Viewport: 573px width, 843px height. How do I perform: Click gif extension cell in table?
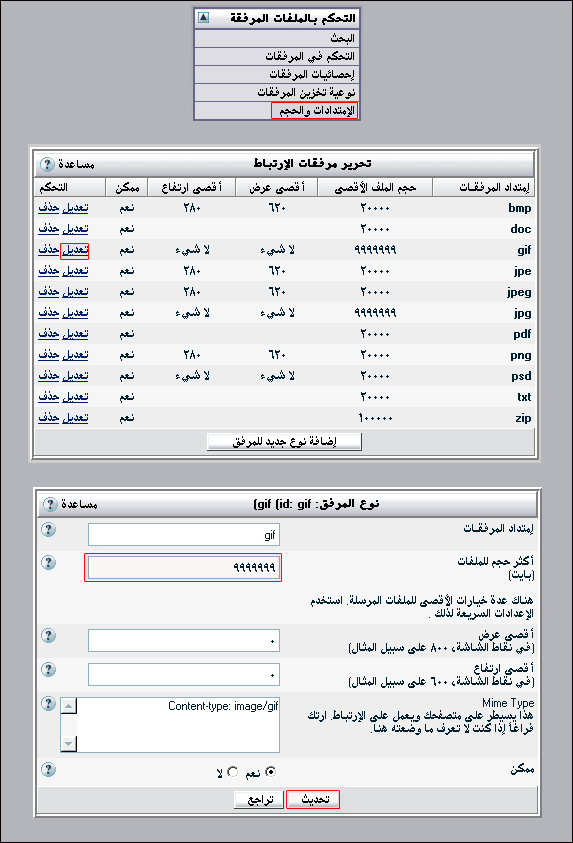524,250
